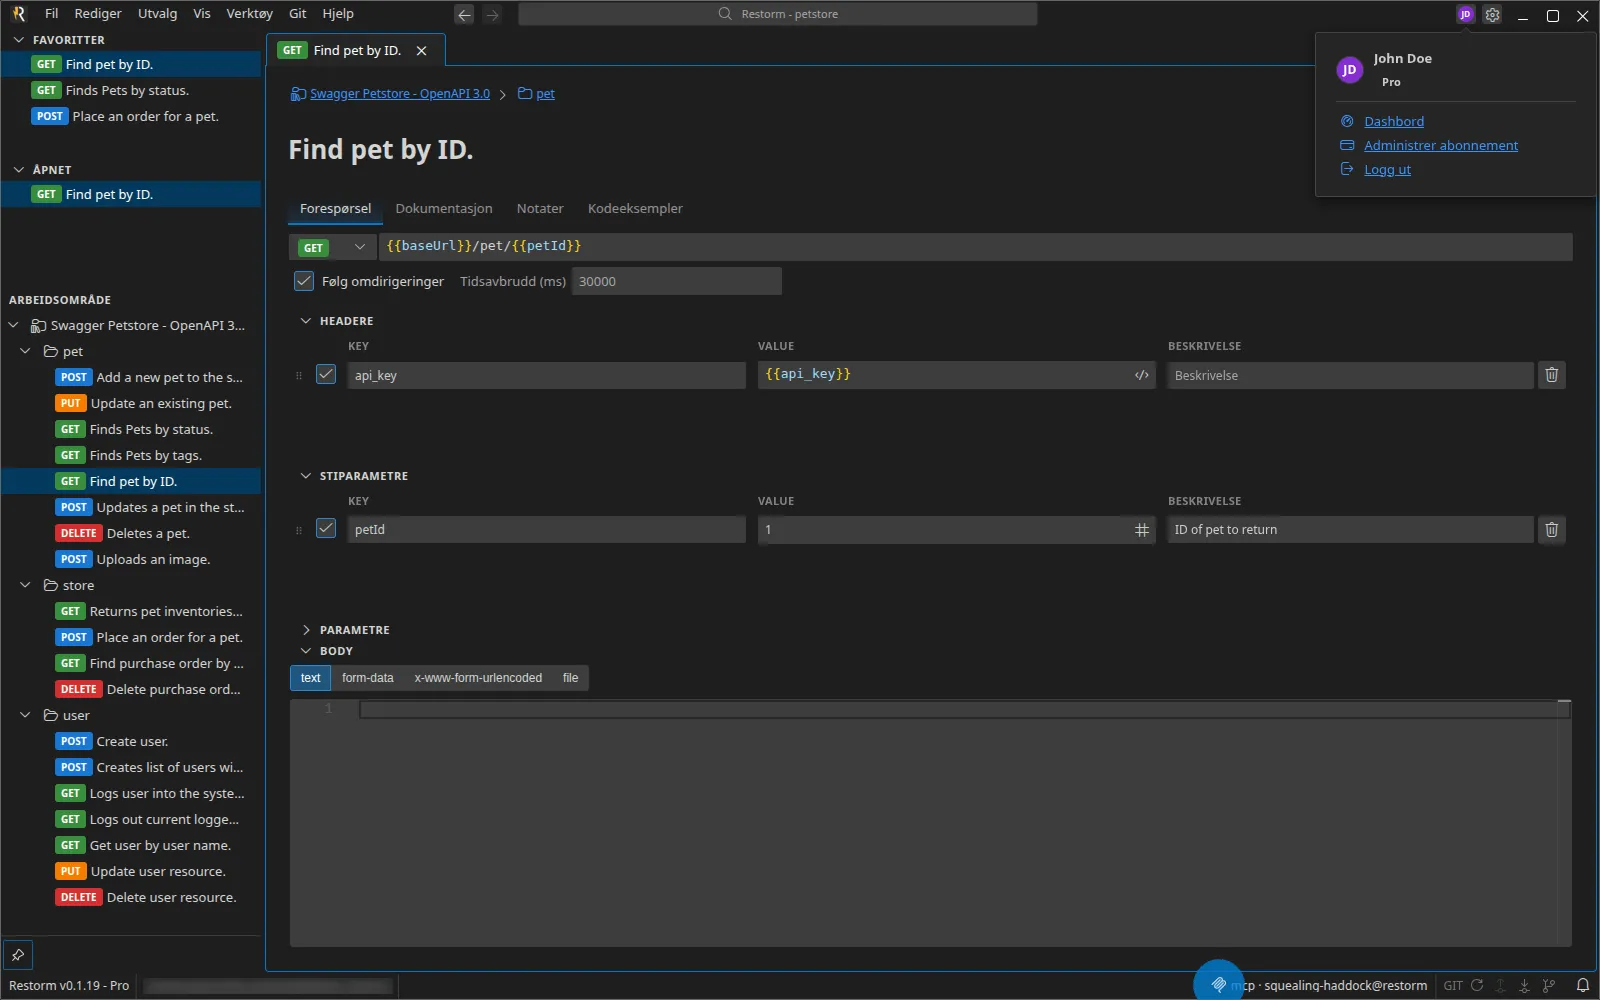The image size is (1600, 1000).
Task: Switch to the Dokumentasjon tab
Action: click(444, 209)
